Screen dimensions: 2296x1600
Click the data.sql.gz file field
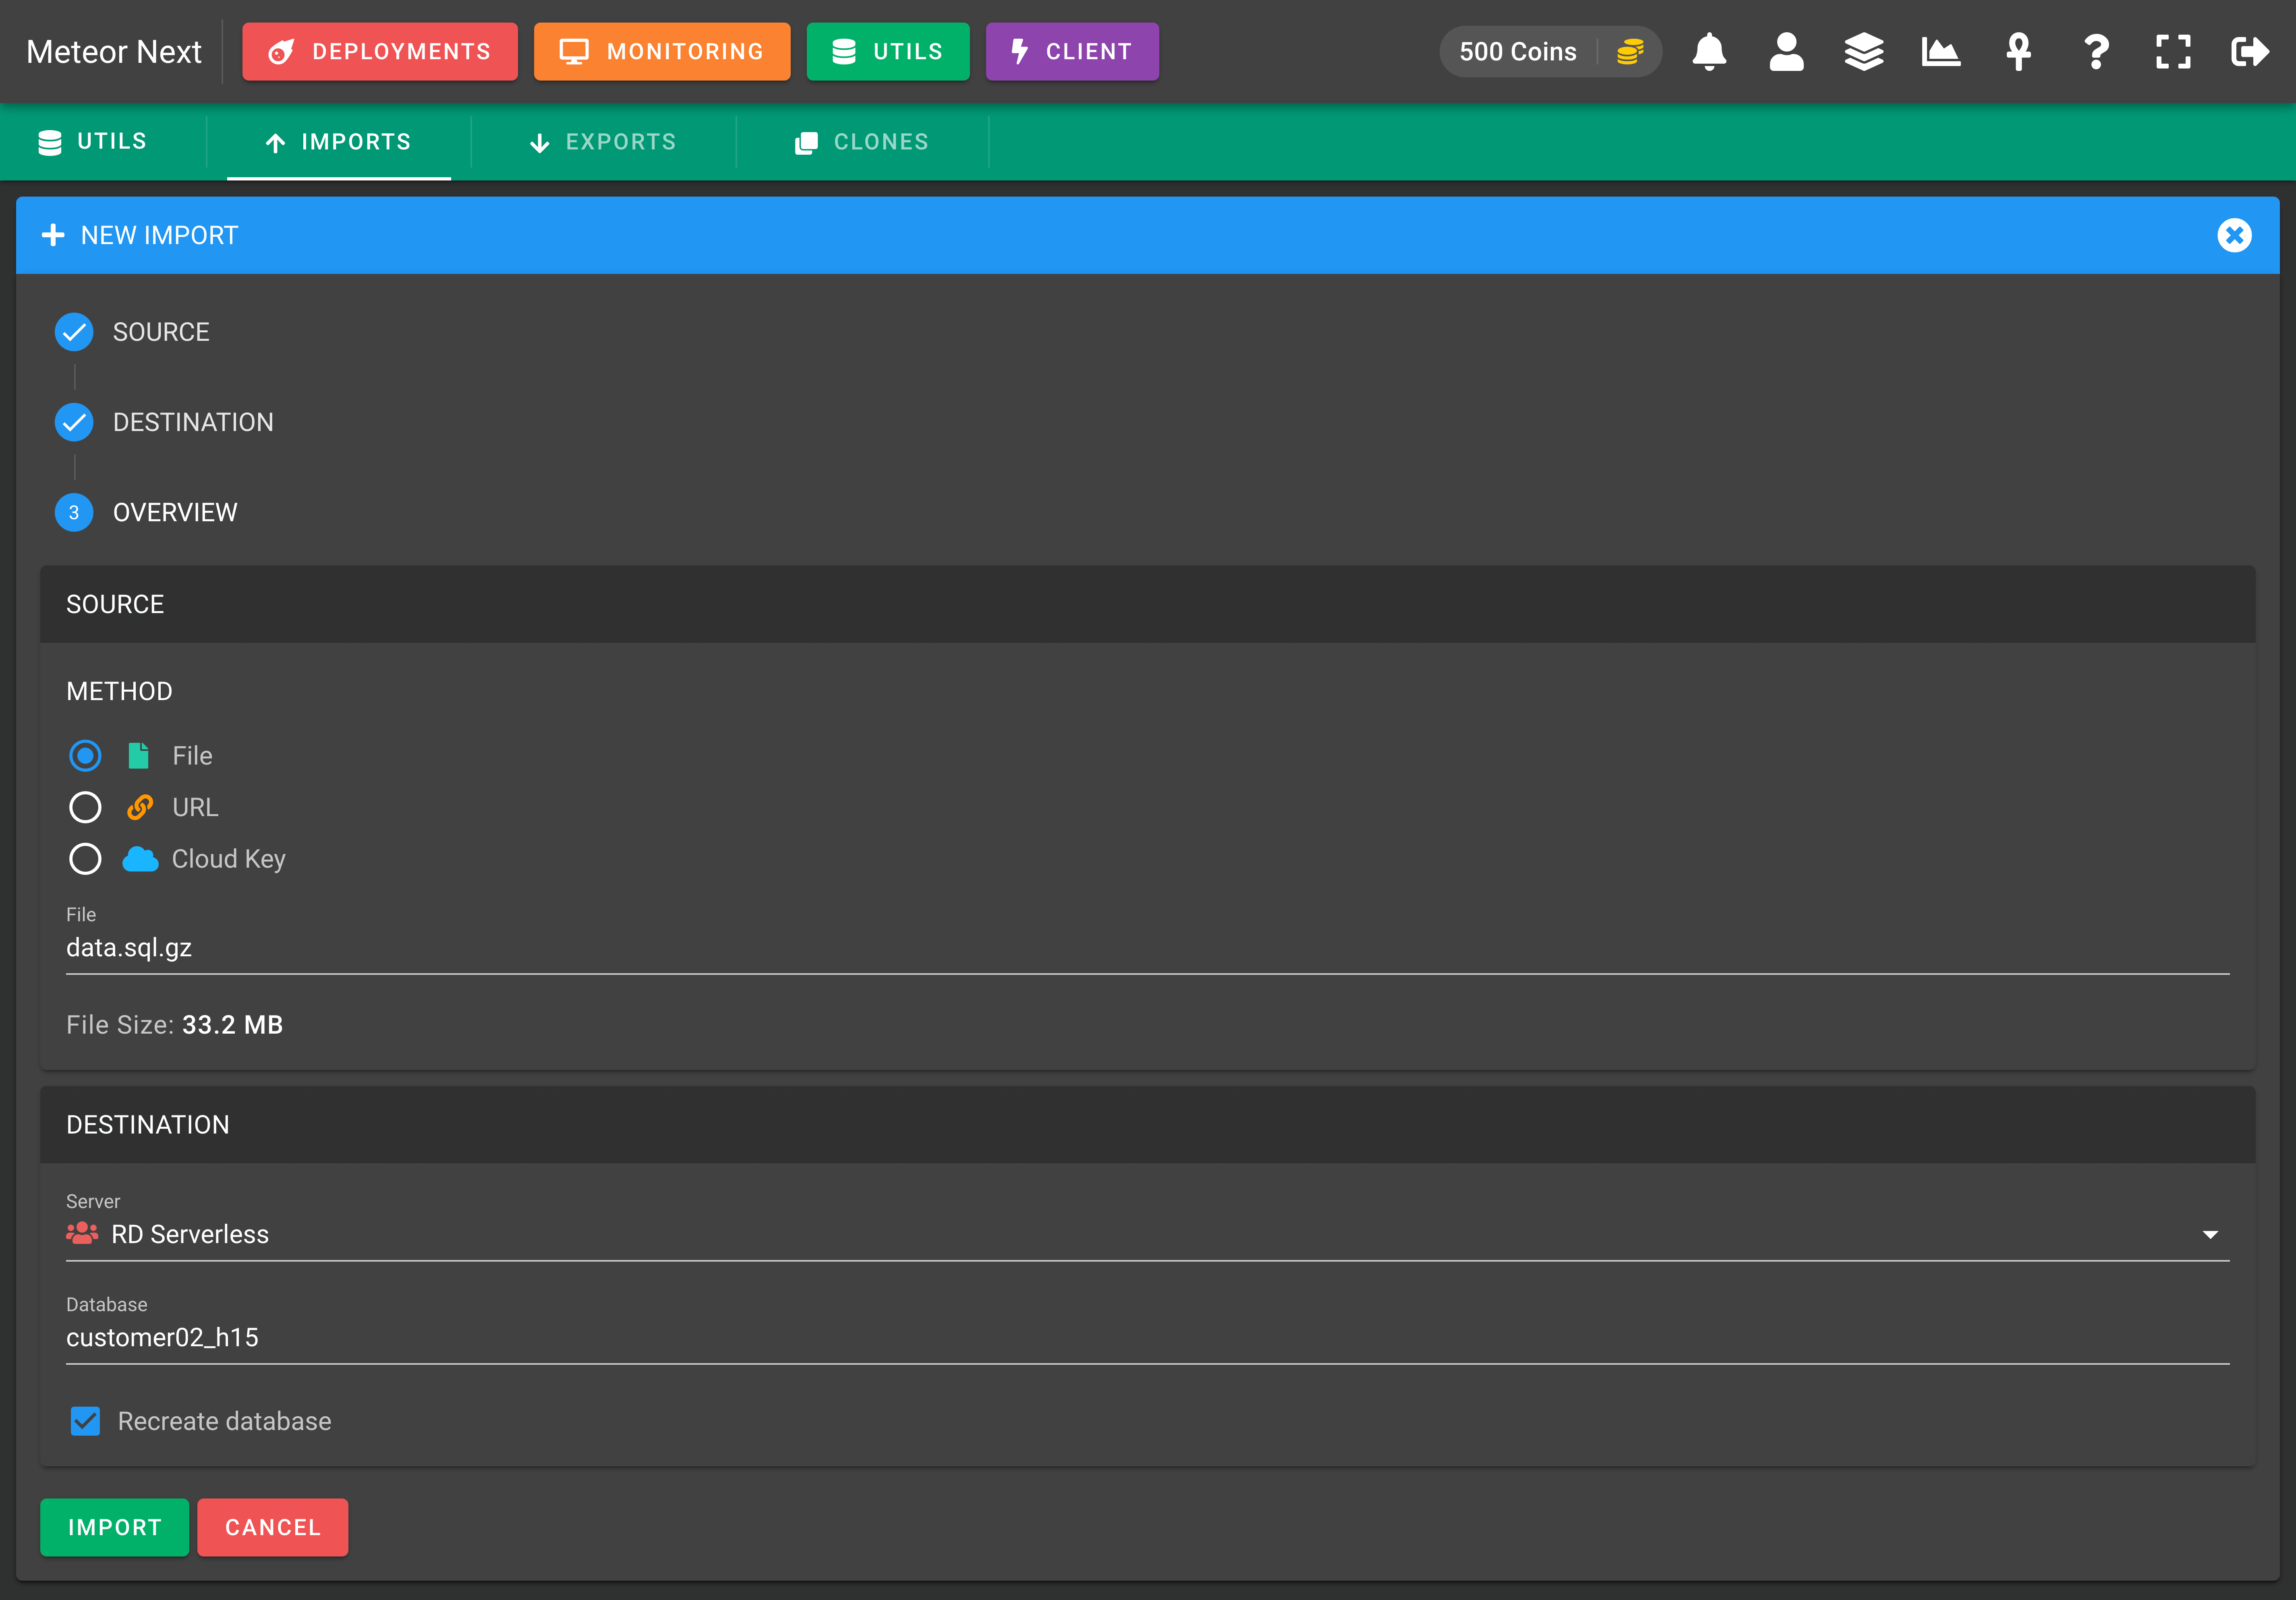[1147, 947]
